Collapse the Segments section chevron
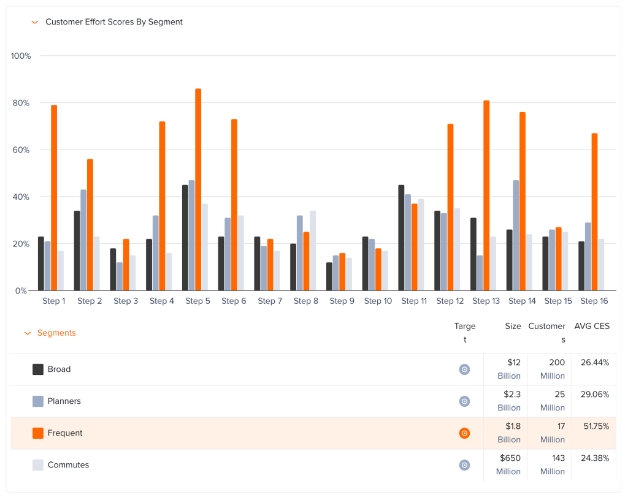 28,333
